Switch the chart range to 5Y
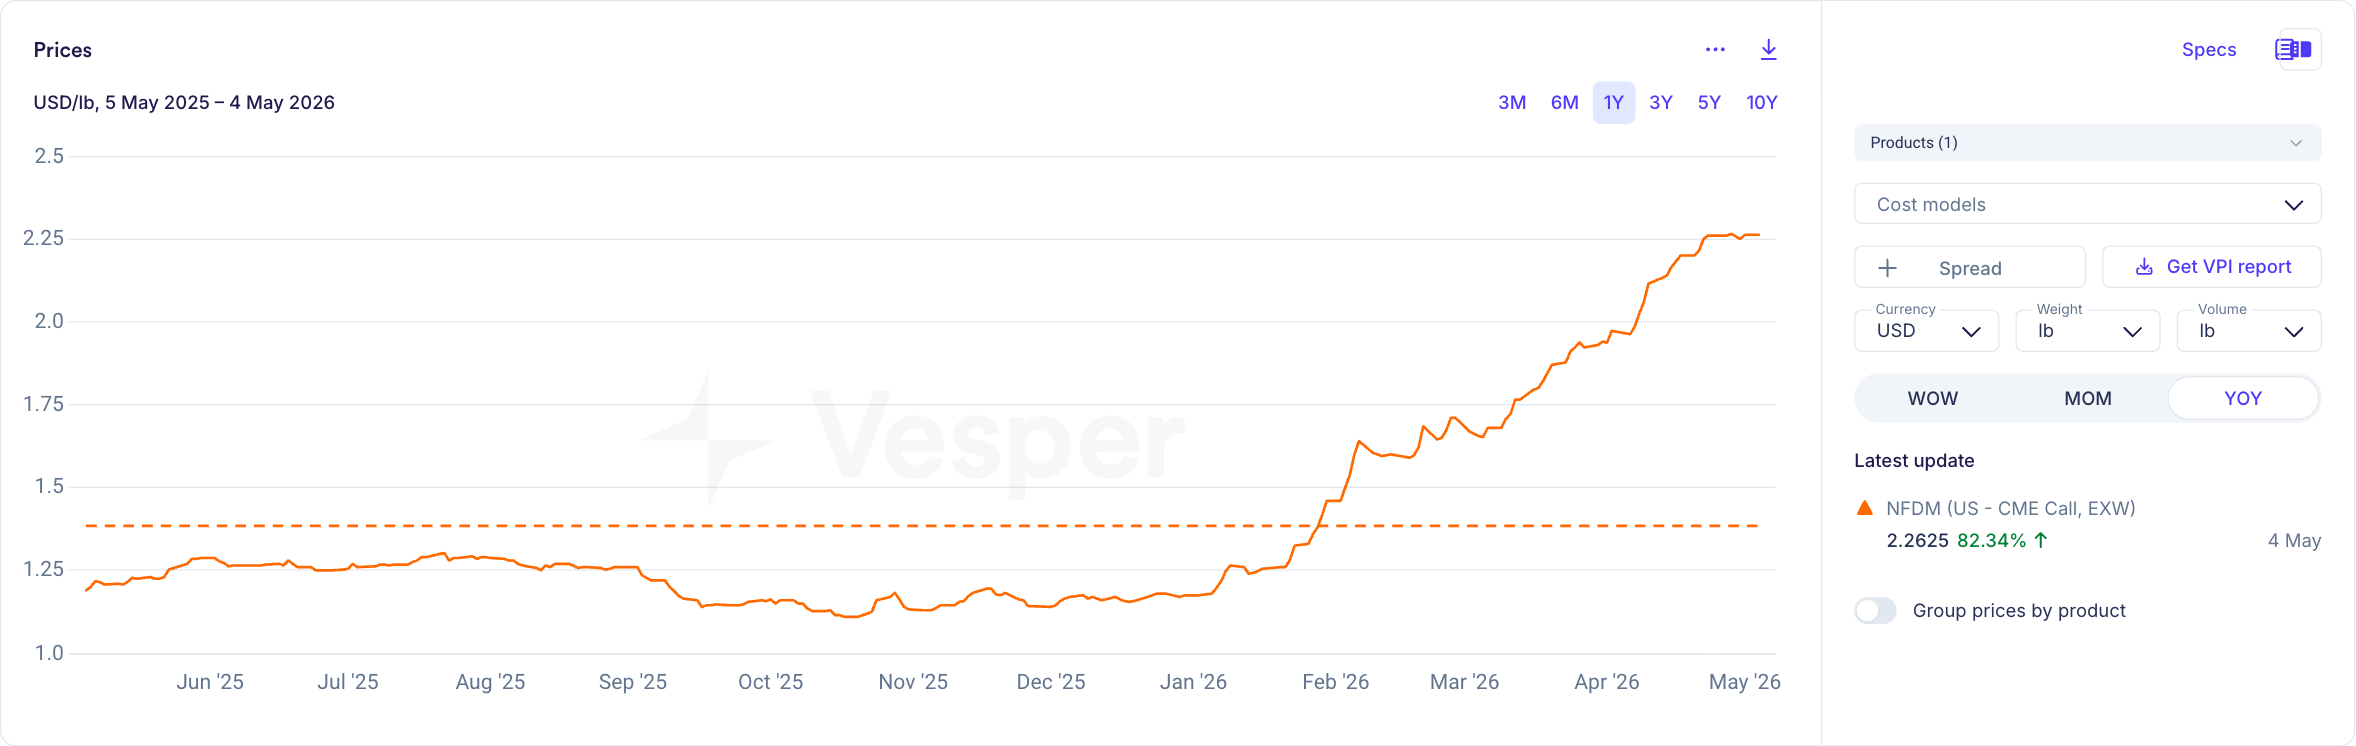Viewport: 2356px width, 746px height. pos(1709,102)
